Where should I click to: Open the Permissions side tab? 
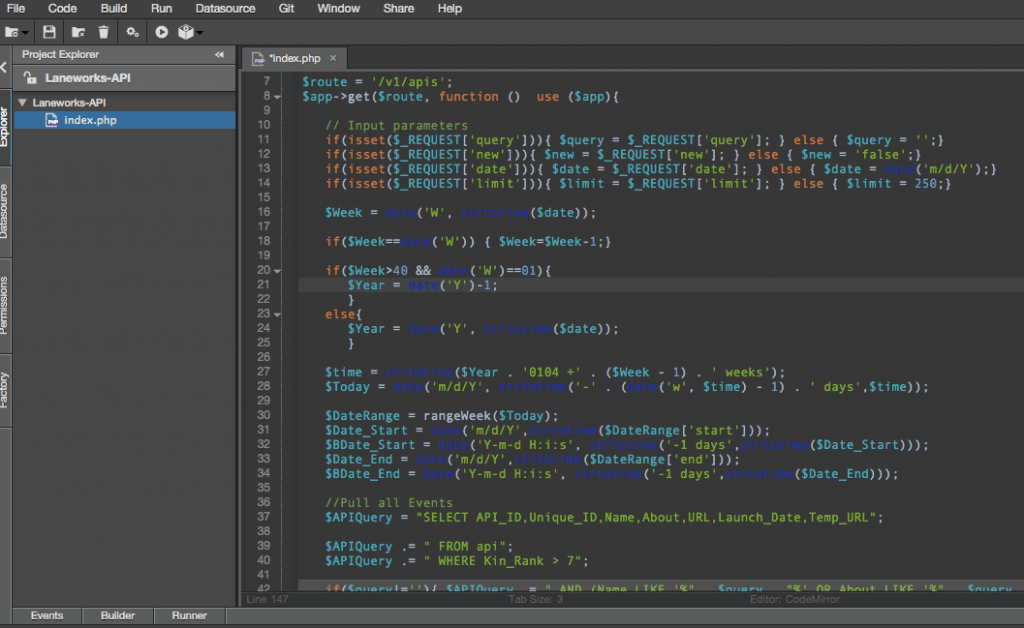pyautogui.click(x=5, y=307)
